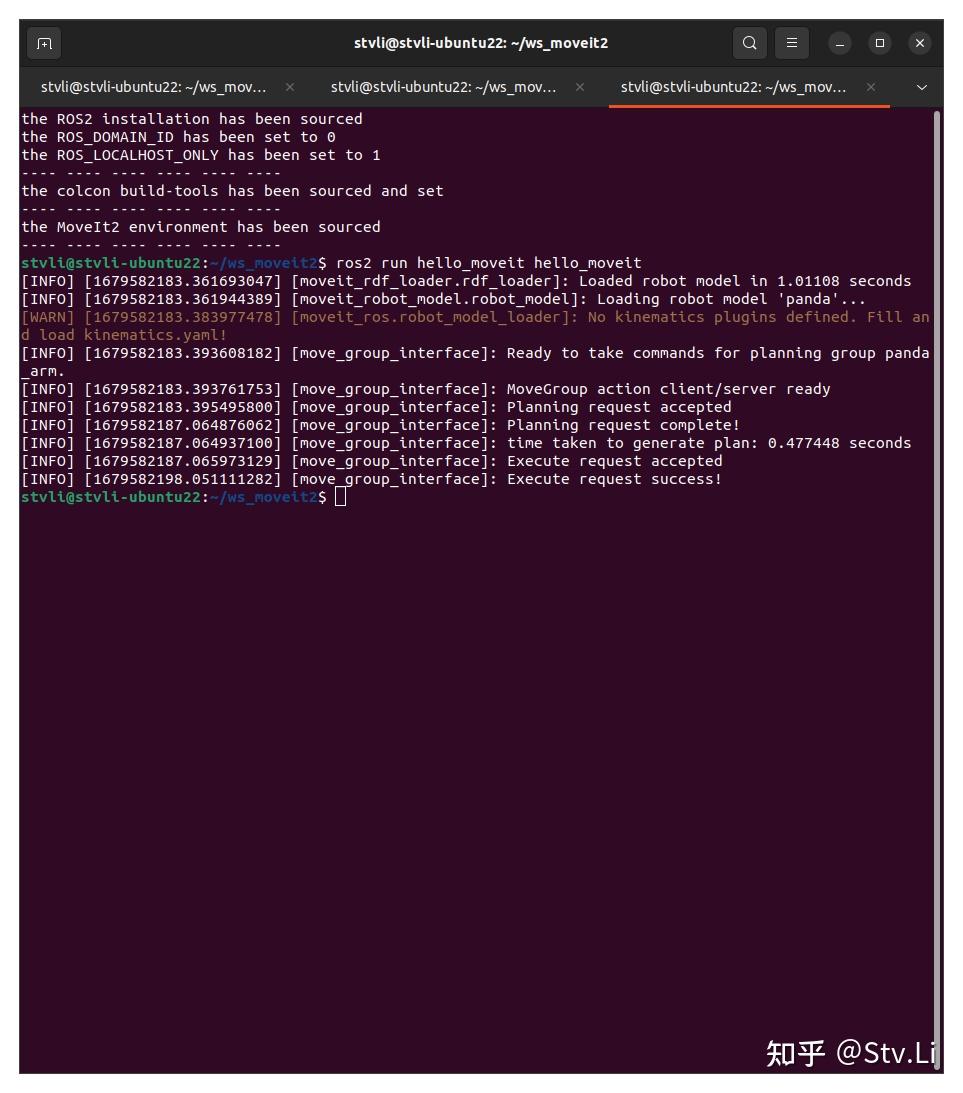Click the search magnifier icon
Image resolution: width=963 pixels, height=1093 pixels.
pos(749,43)
